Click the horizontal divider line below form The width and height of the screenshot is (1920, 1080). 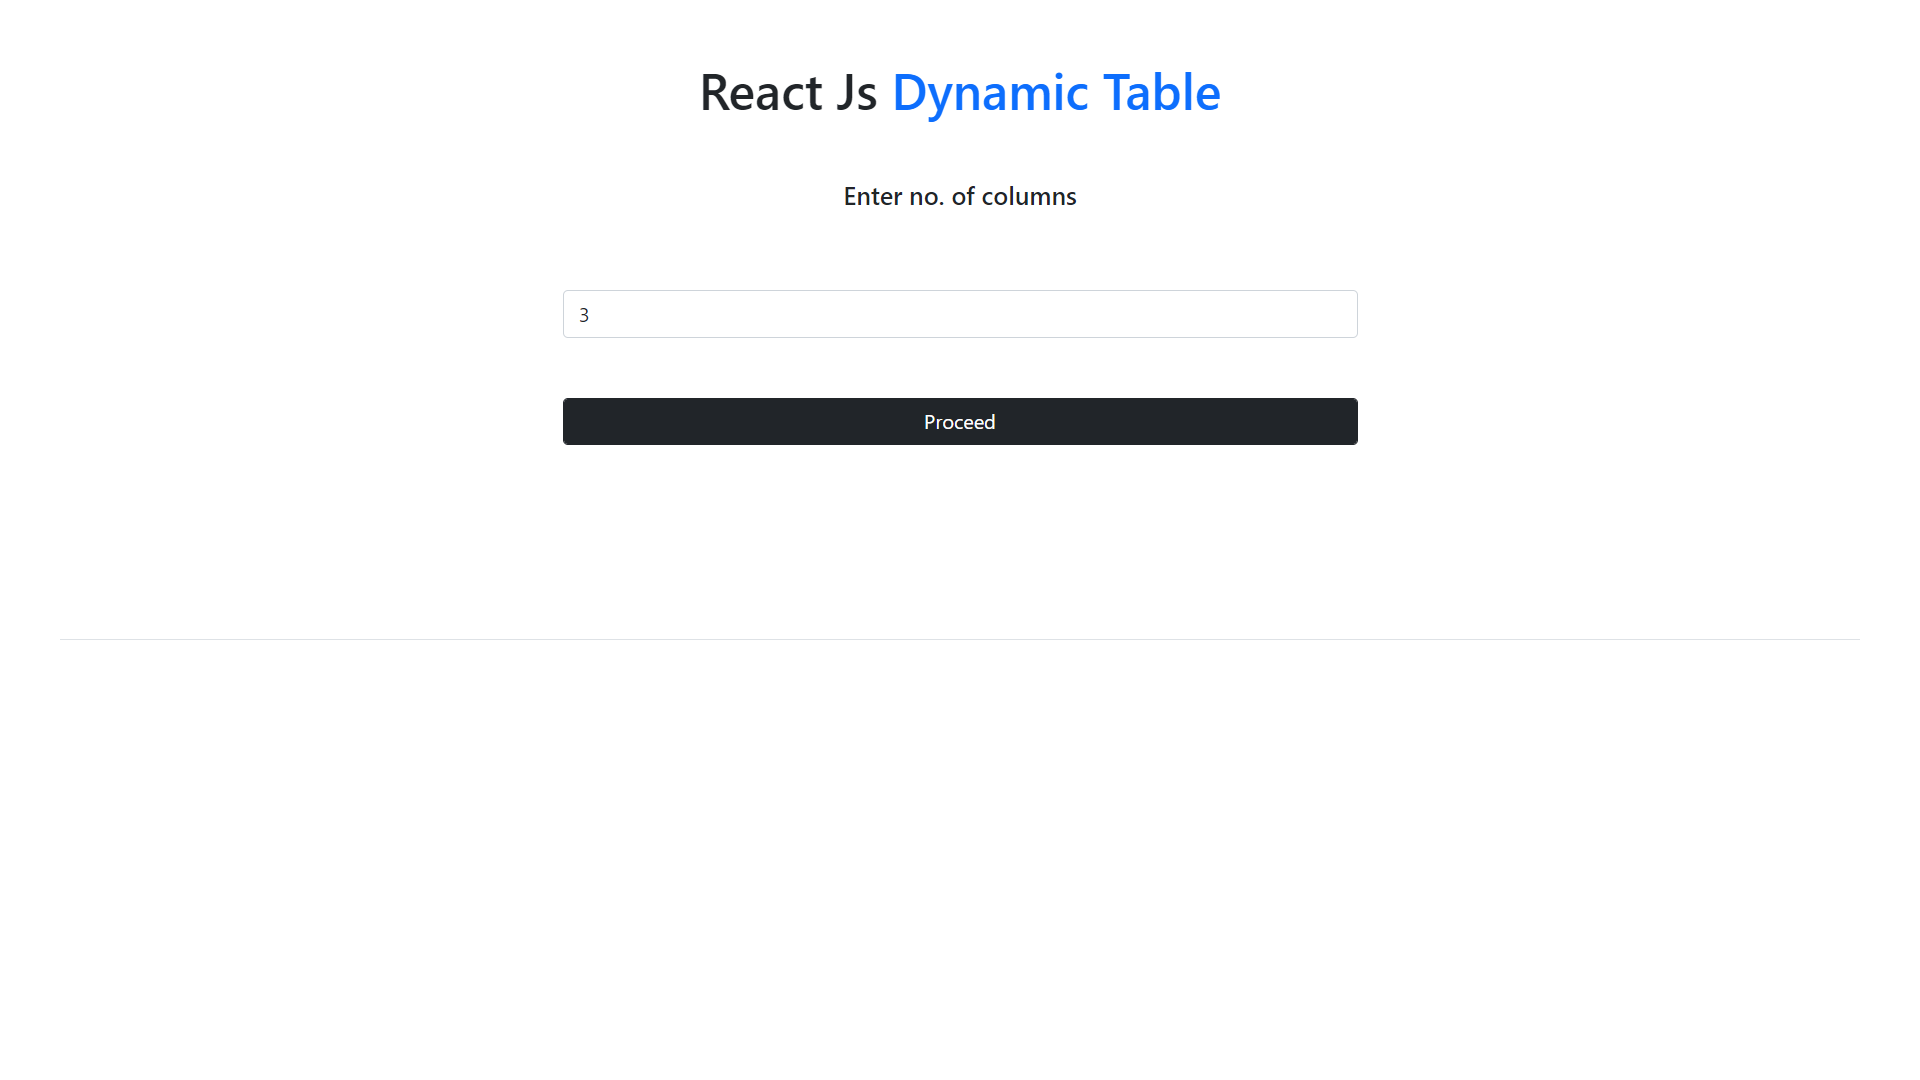point(959,639)
